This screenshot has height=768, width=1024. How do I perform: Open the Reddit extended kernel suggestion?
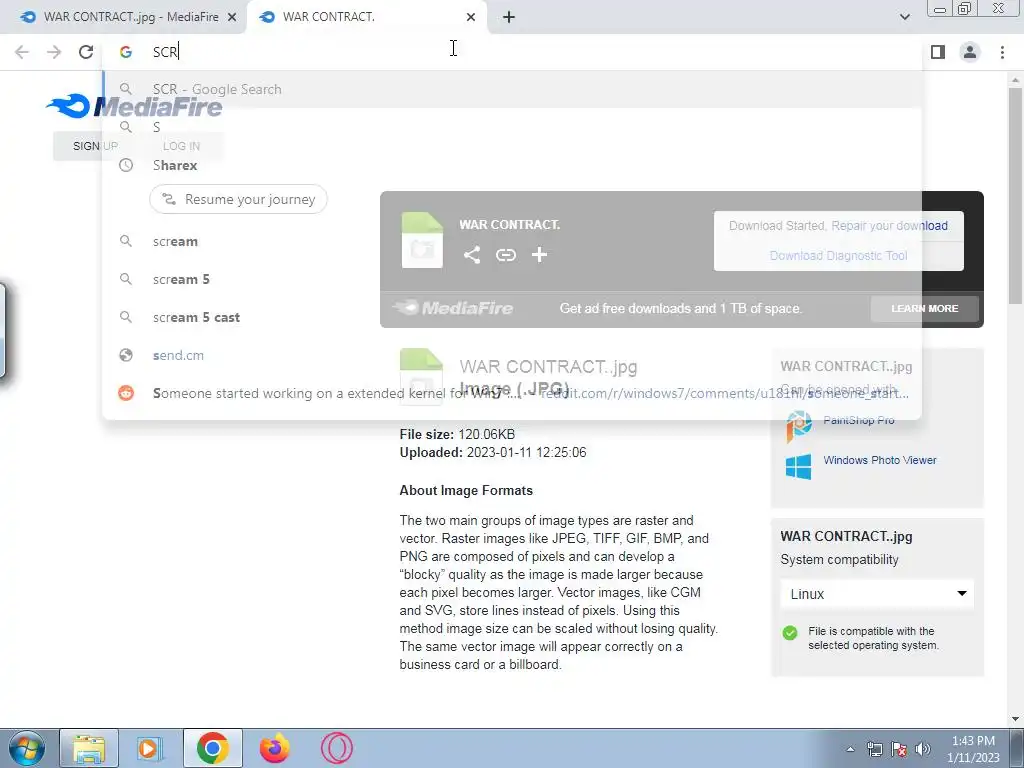(512, 392)
